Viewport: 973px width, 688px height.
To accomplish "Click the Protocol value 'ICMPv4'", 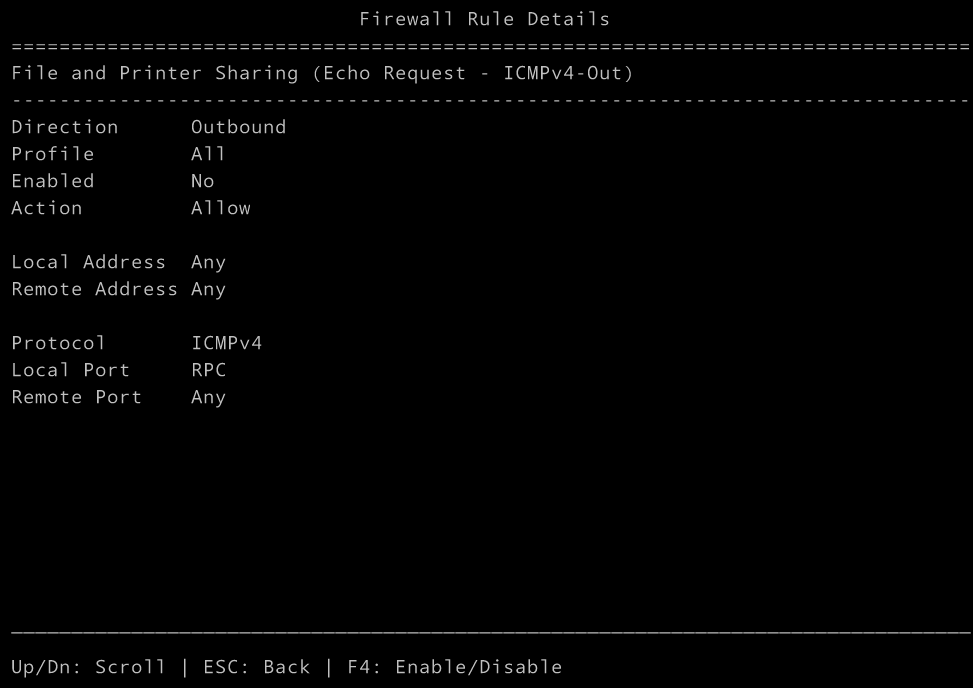I will [x=226, y=343].
